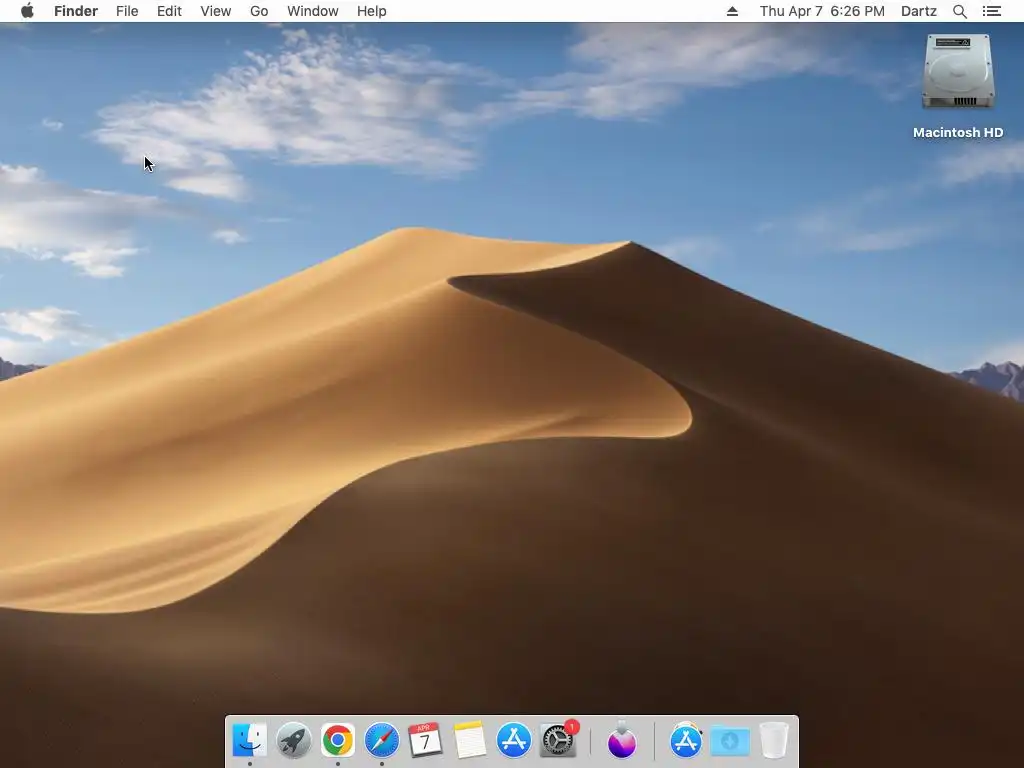Click the Thu Apr 7 6:26 PM clock
This screenshot has width=1024, height=768.
(x=822, y=11)
